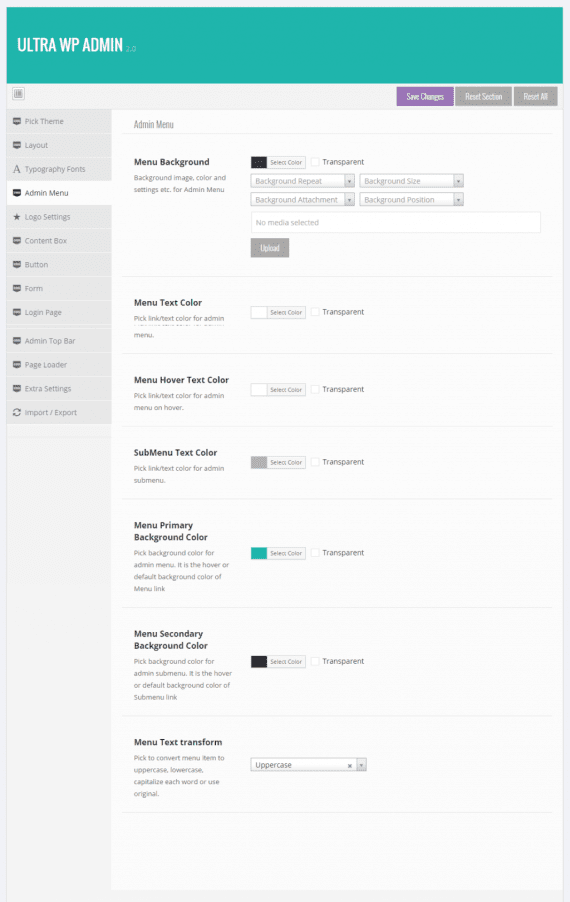
Task: Open the Form settings section
Action: click(x=59, y=288)
